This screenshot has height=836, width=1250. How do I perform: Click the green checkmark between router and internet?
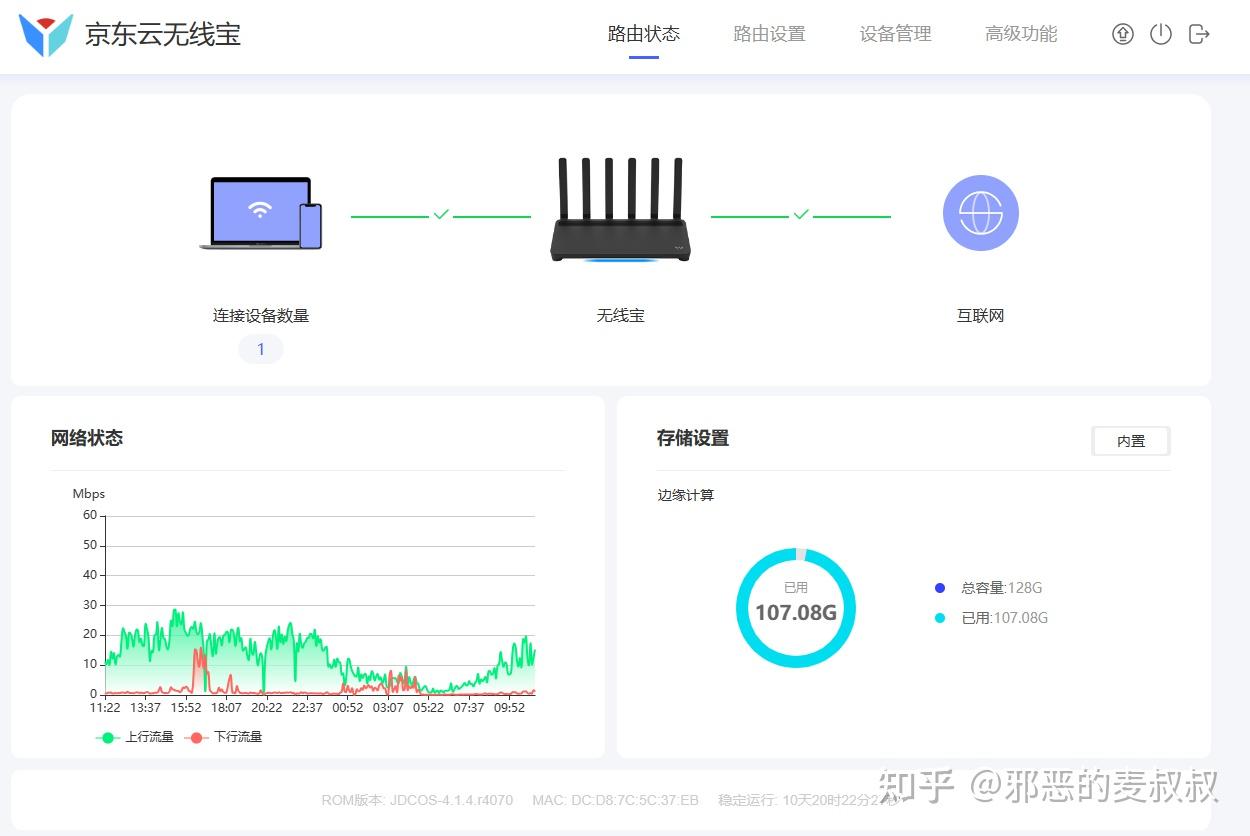tap(800, 213)
